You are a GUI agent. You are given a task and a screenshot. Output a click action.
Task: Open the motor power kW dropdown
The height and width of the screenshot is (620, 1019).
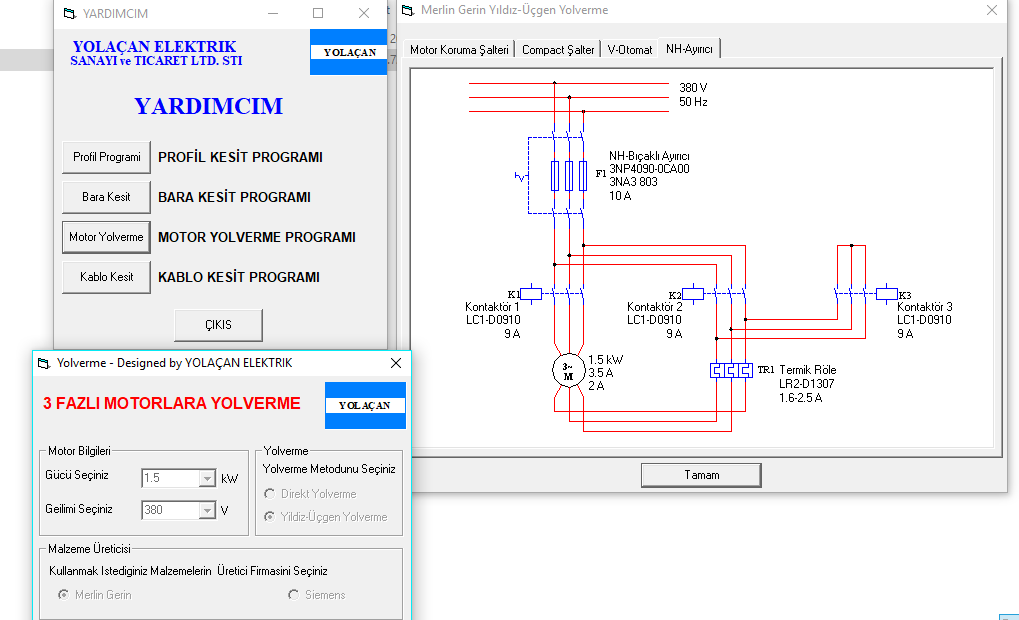207,478
